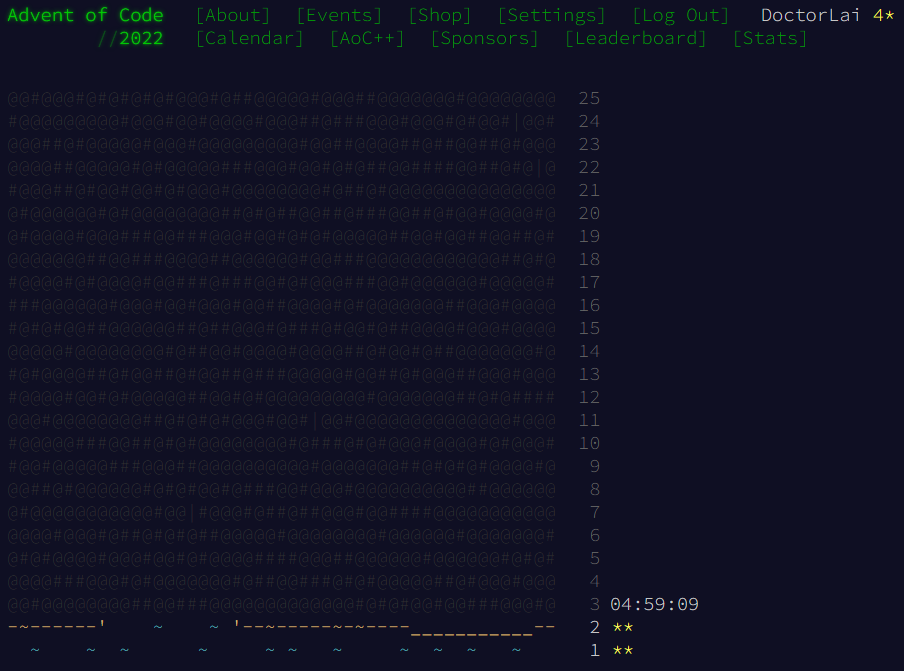
Task: Click the calendar number 20
Action: 589,213
